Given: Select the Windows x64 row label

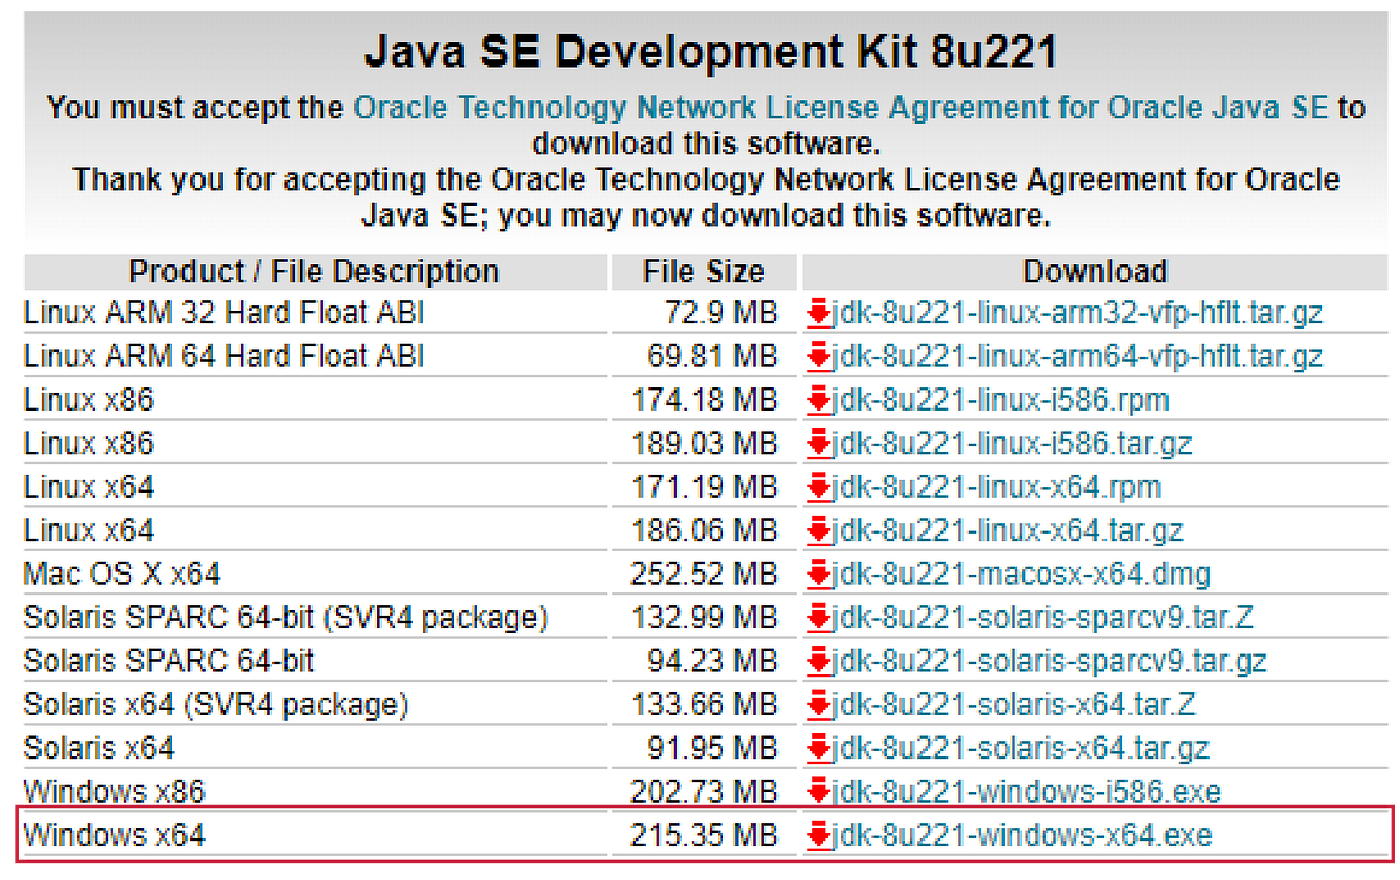Looking at the screenshot, I should click(114, 835).
